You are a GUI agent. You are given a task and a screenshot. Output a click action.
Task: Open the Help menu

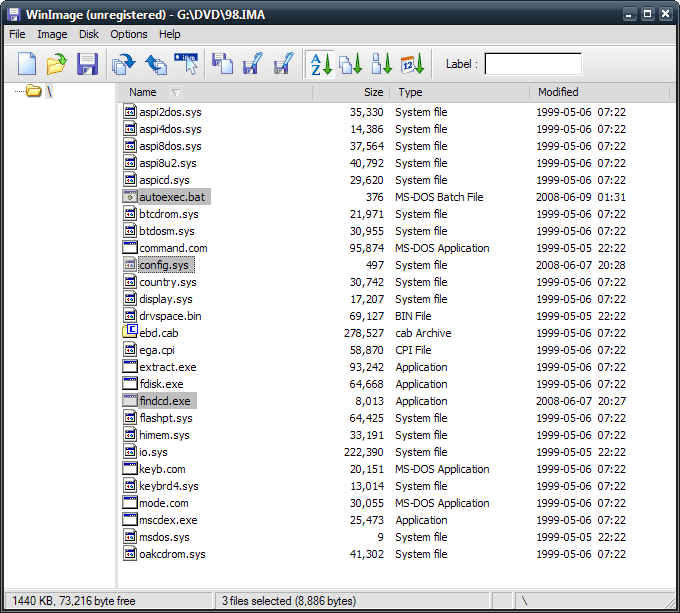tap(170, 34)
